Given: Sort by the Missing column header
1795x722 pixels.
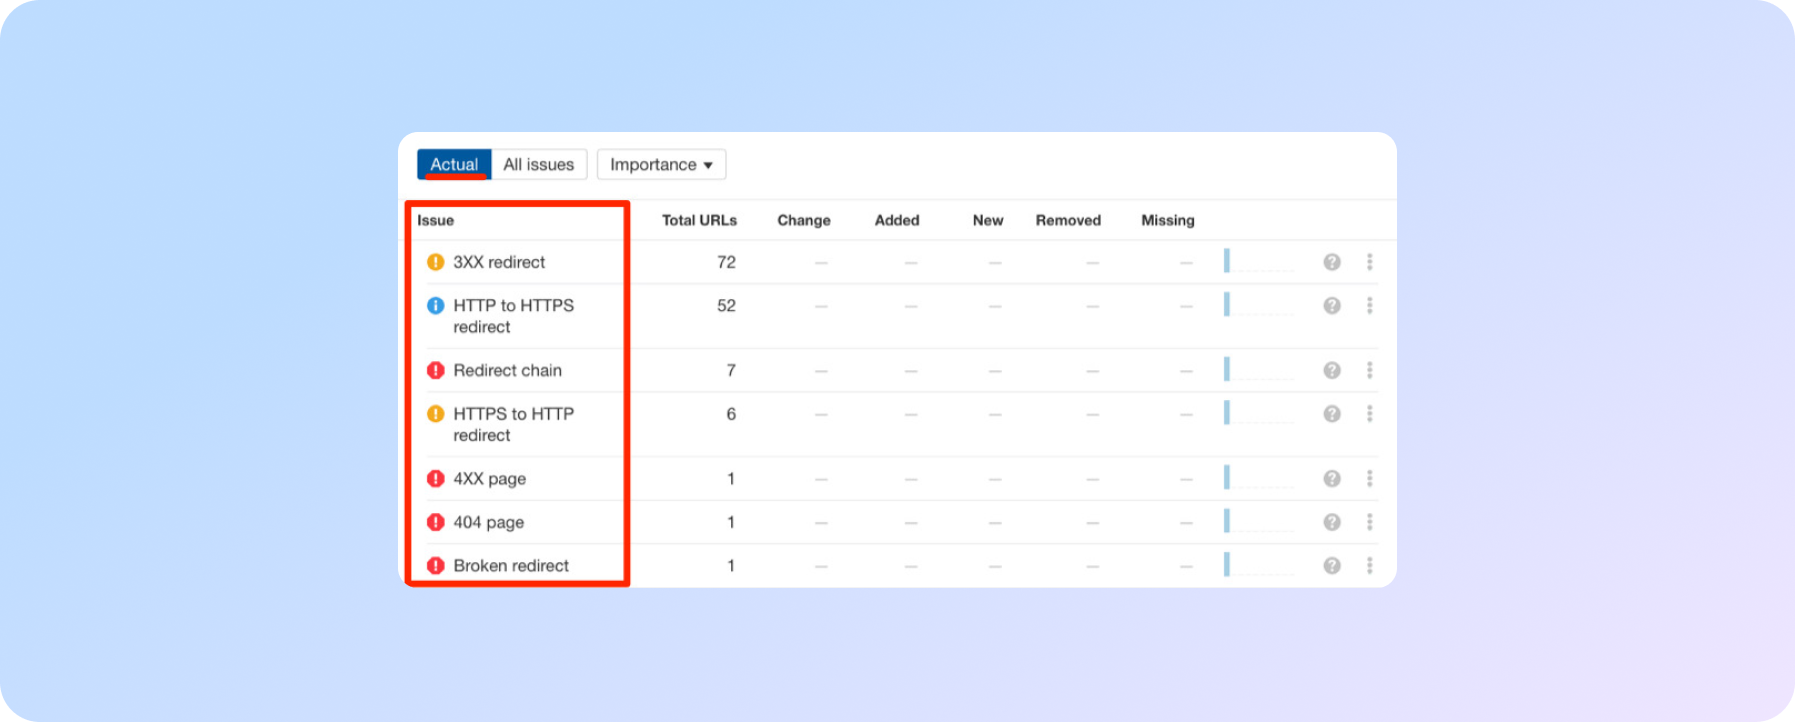Looking at the screenshot, I should 1168,220.
